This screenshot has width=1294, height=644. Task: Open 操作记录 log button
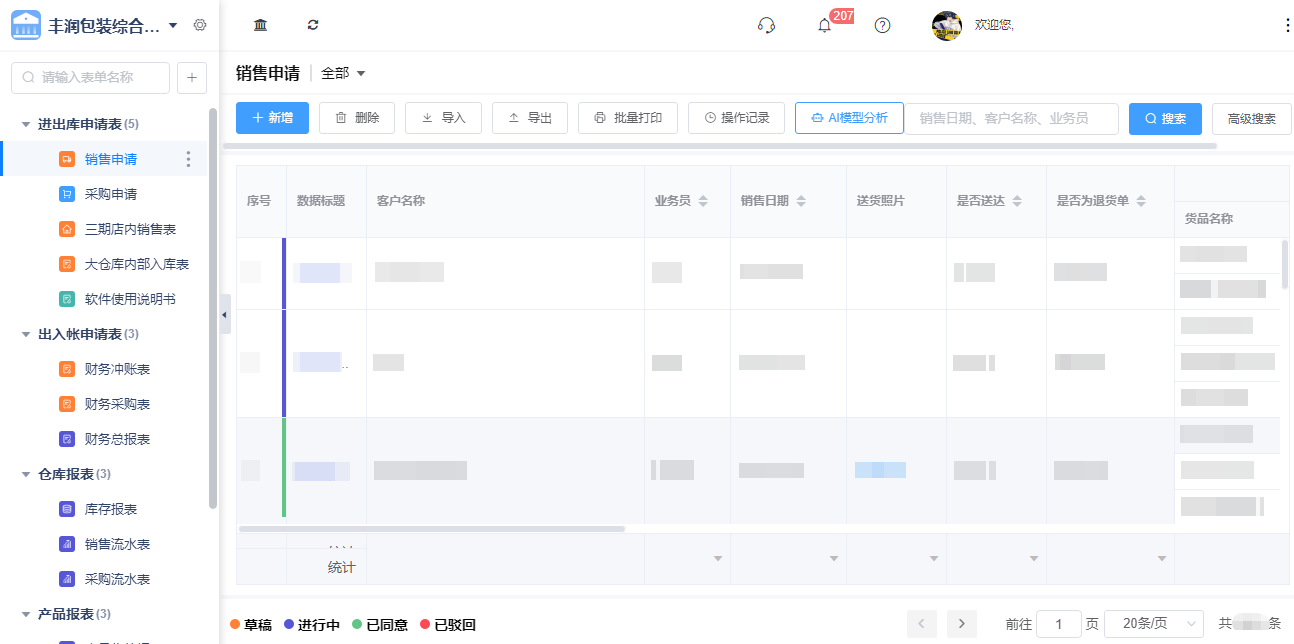coord(736,118)
